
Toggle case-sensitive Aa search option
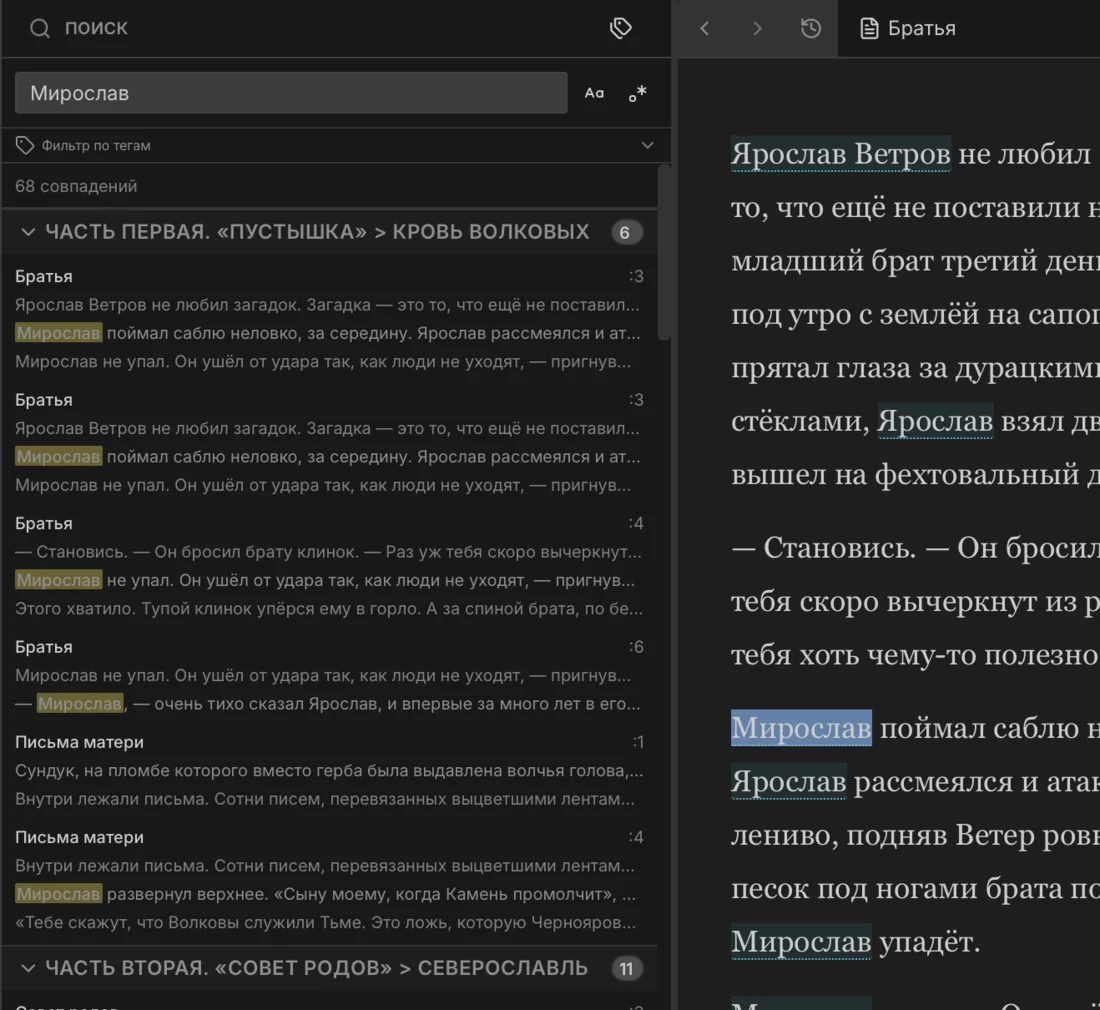coord(594,93)
